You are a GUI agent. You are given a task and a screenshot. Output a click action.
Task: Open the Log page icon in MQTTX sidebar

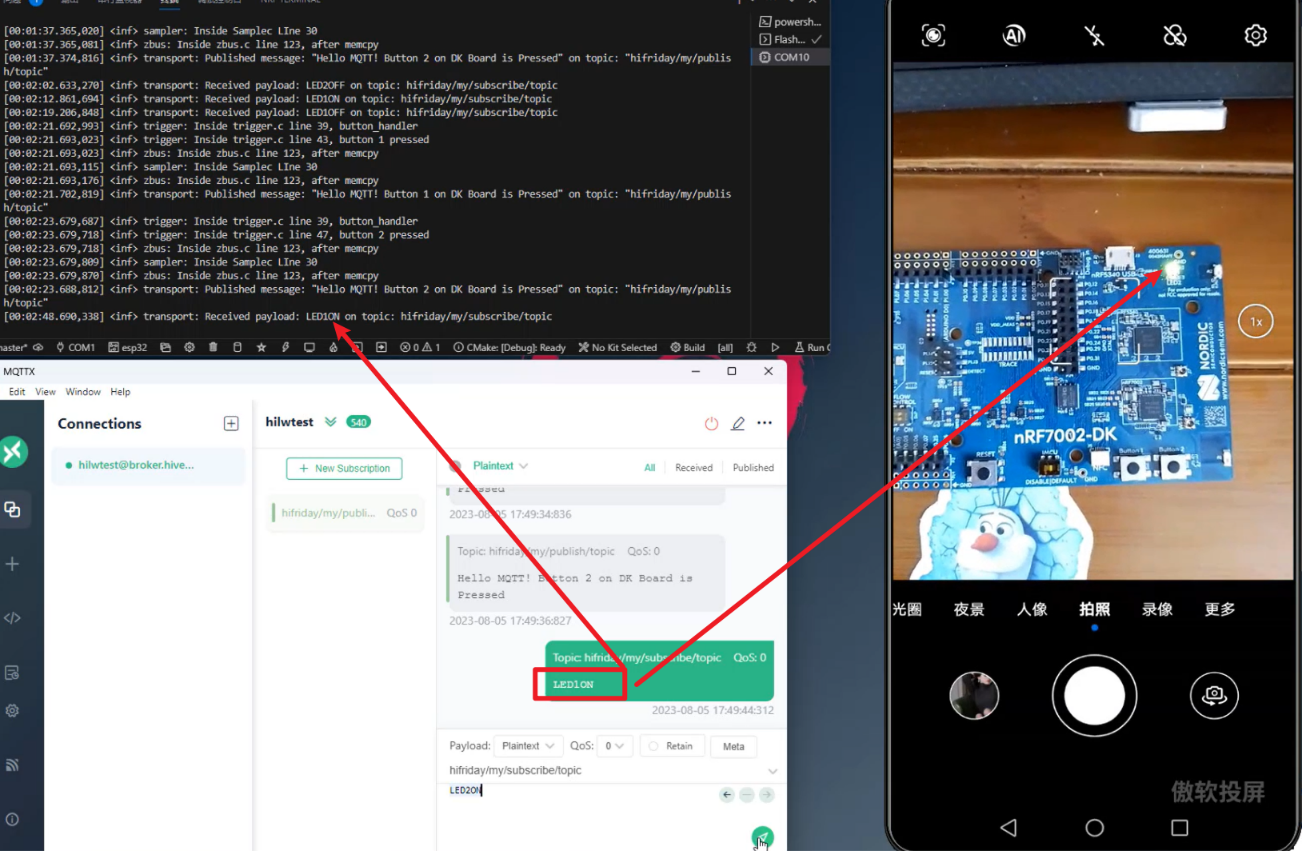(x=12, y=673)
